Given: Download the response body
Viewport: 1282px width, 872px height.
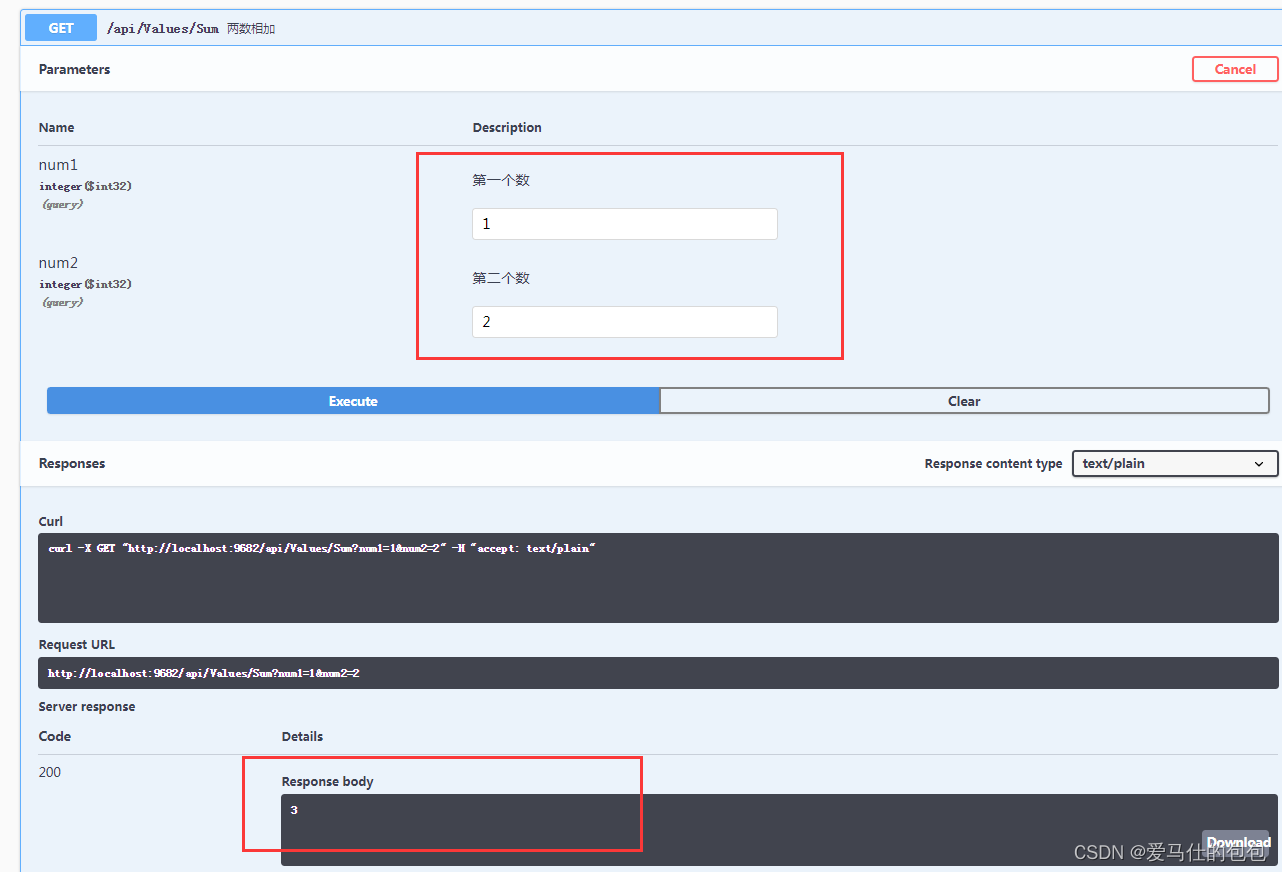Looking at the screenshot, I should click(1236, 843).
